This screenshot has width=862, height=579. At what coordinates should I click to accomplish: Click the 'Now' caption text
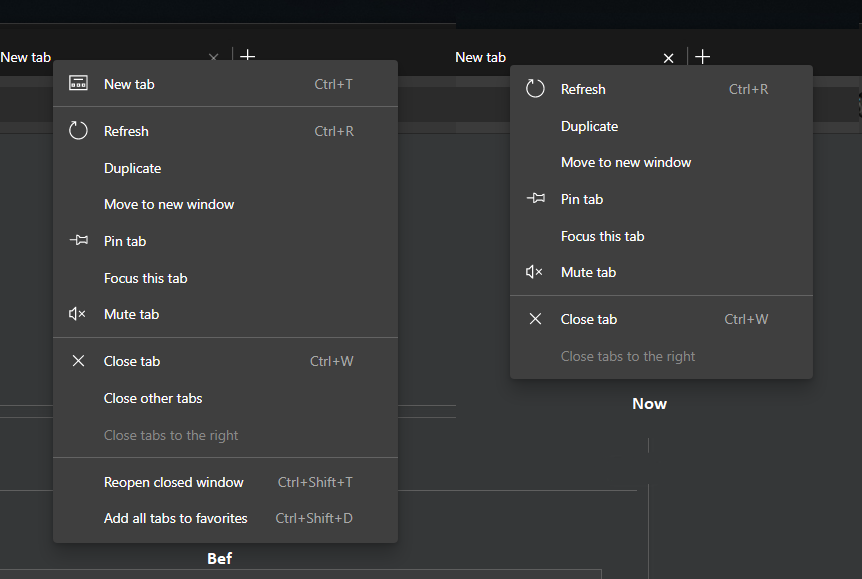[x=649, y=404]
